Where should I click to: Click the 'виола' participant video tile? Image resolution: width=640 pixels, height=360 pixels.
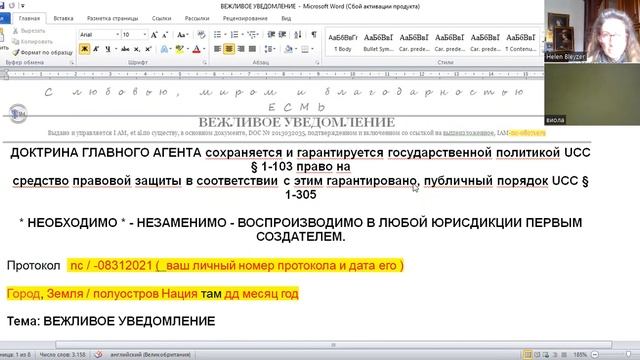592,94
